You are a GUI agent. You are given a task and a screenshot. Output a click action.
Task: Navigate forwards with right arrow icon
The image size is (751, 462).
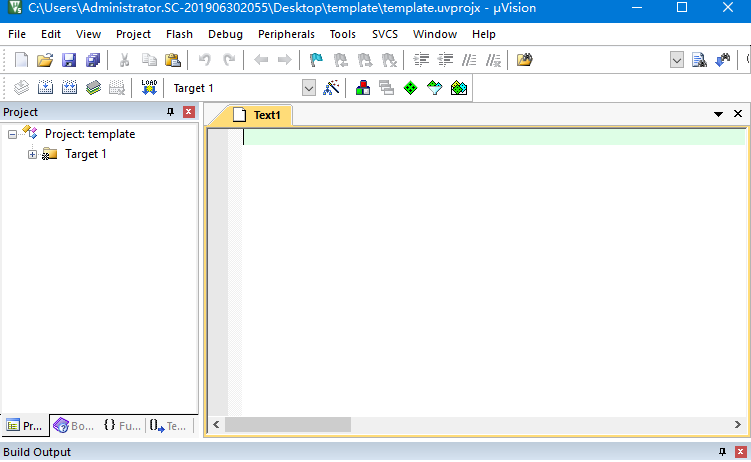tap(284, 60)
